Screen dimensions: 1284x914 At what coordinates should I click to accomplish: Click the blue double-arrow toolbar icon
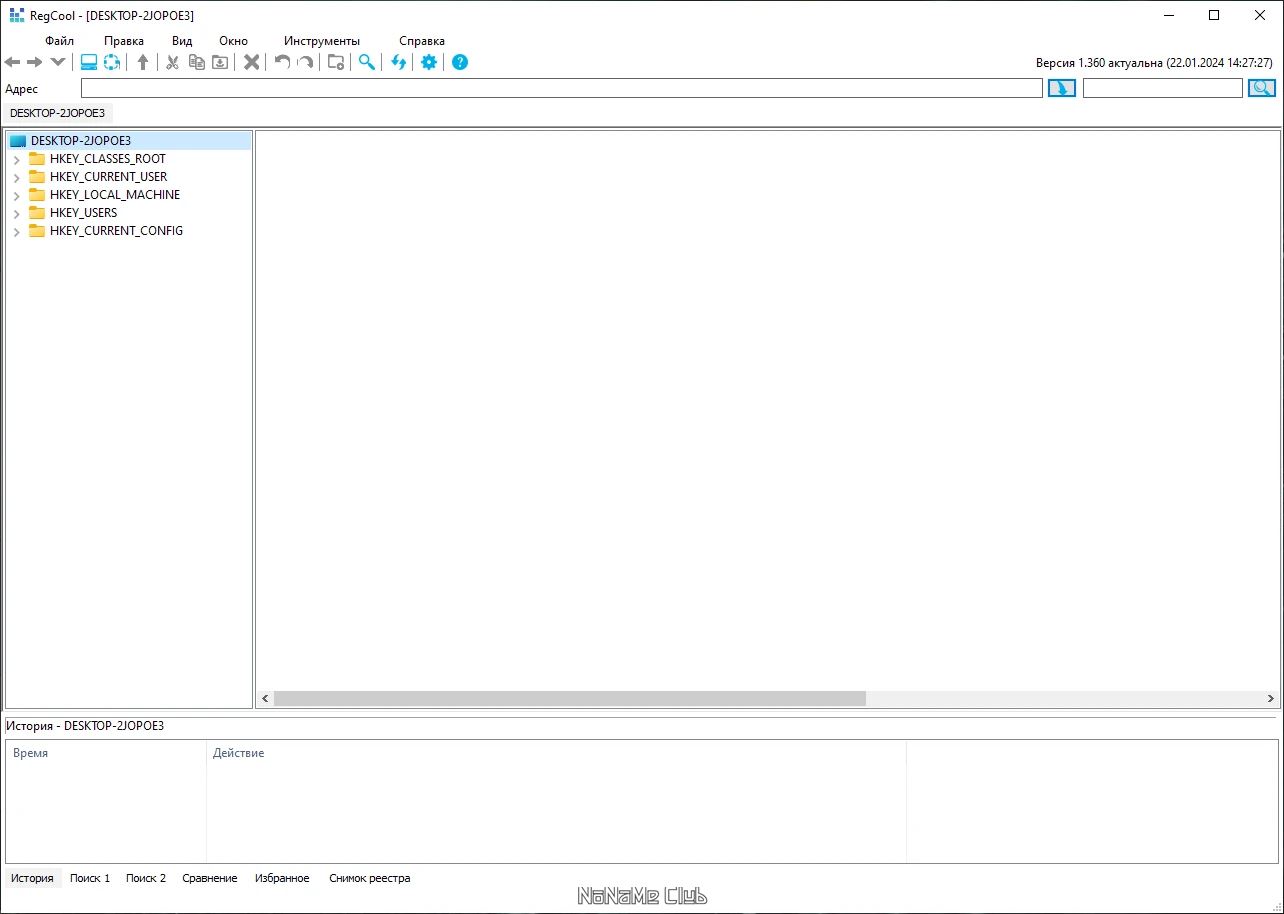(x=399, y=62)
